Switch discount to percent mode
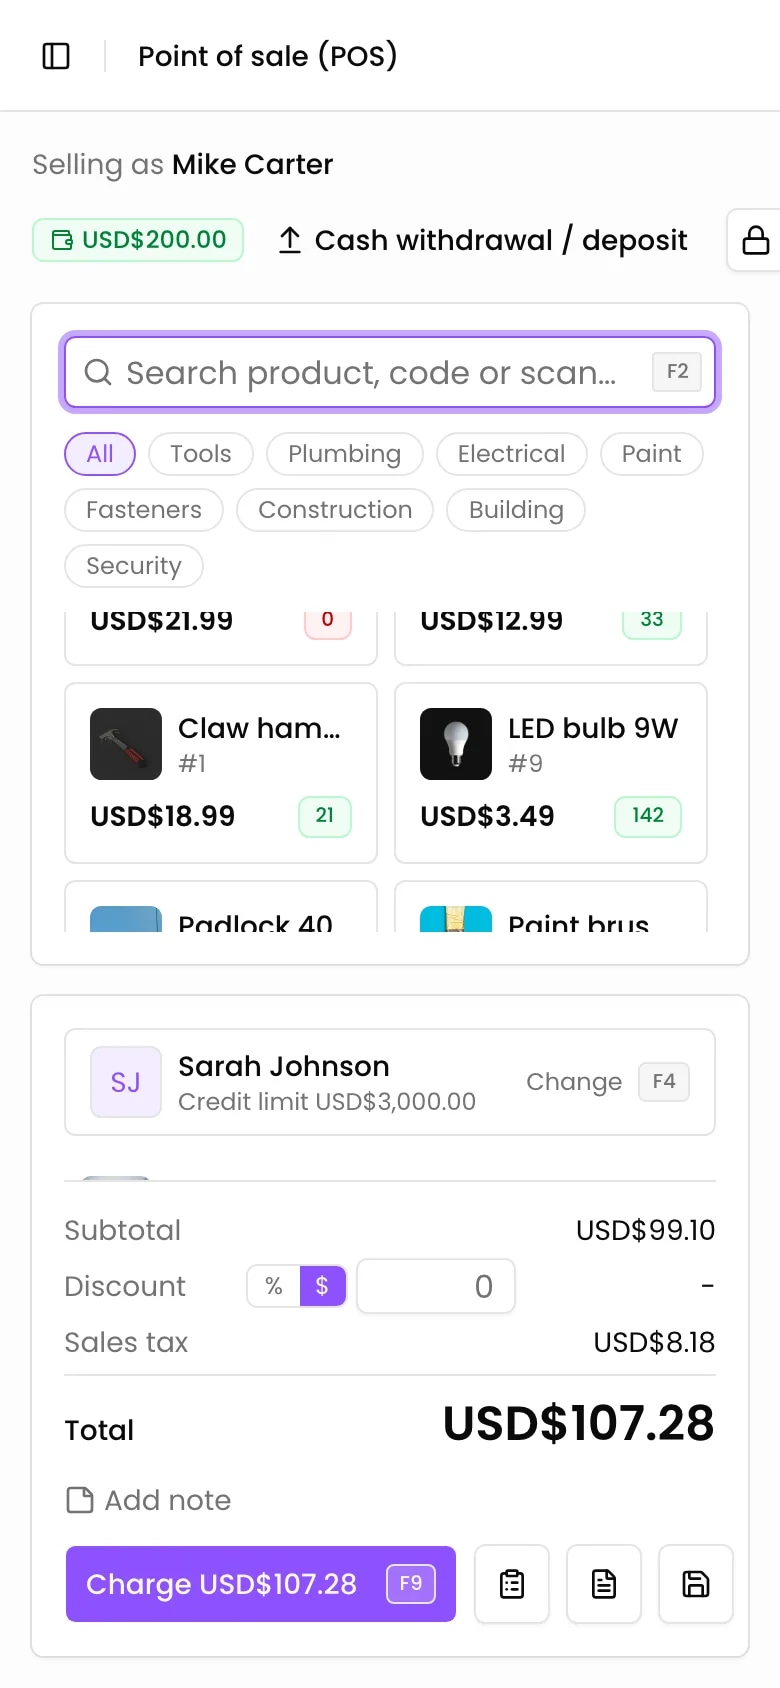Screen dimensions: 780x1688 (274, 1286)
